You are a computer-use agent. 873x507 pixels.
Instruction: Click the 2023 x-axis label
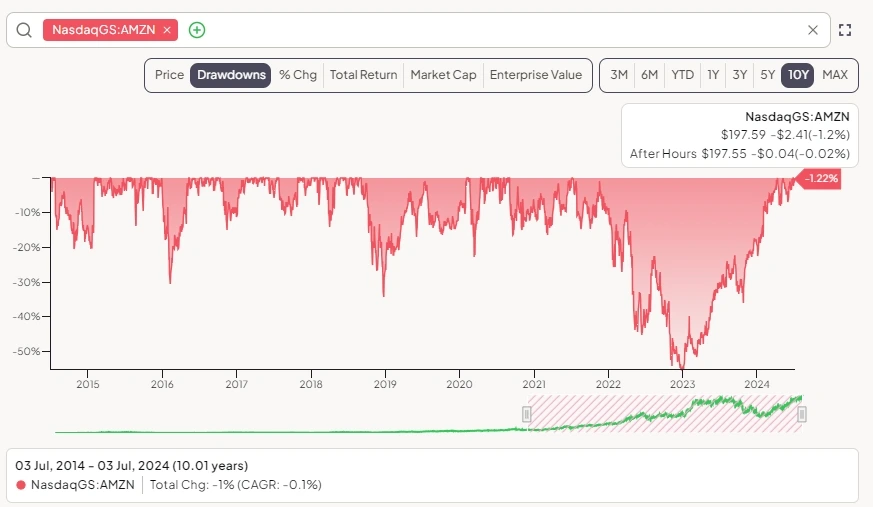pos(683,384)
